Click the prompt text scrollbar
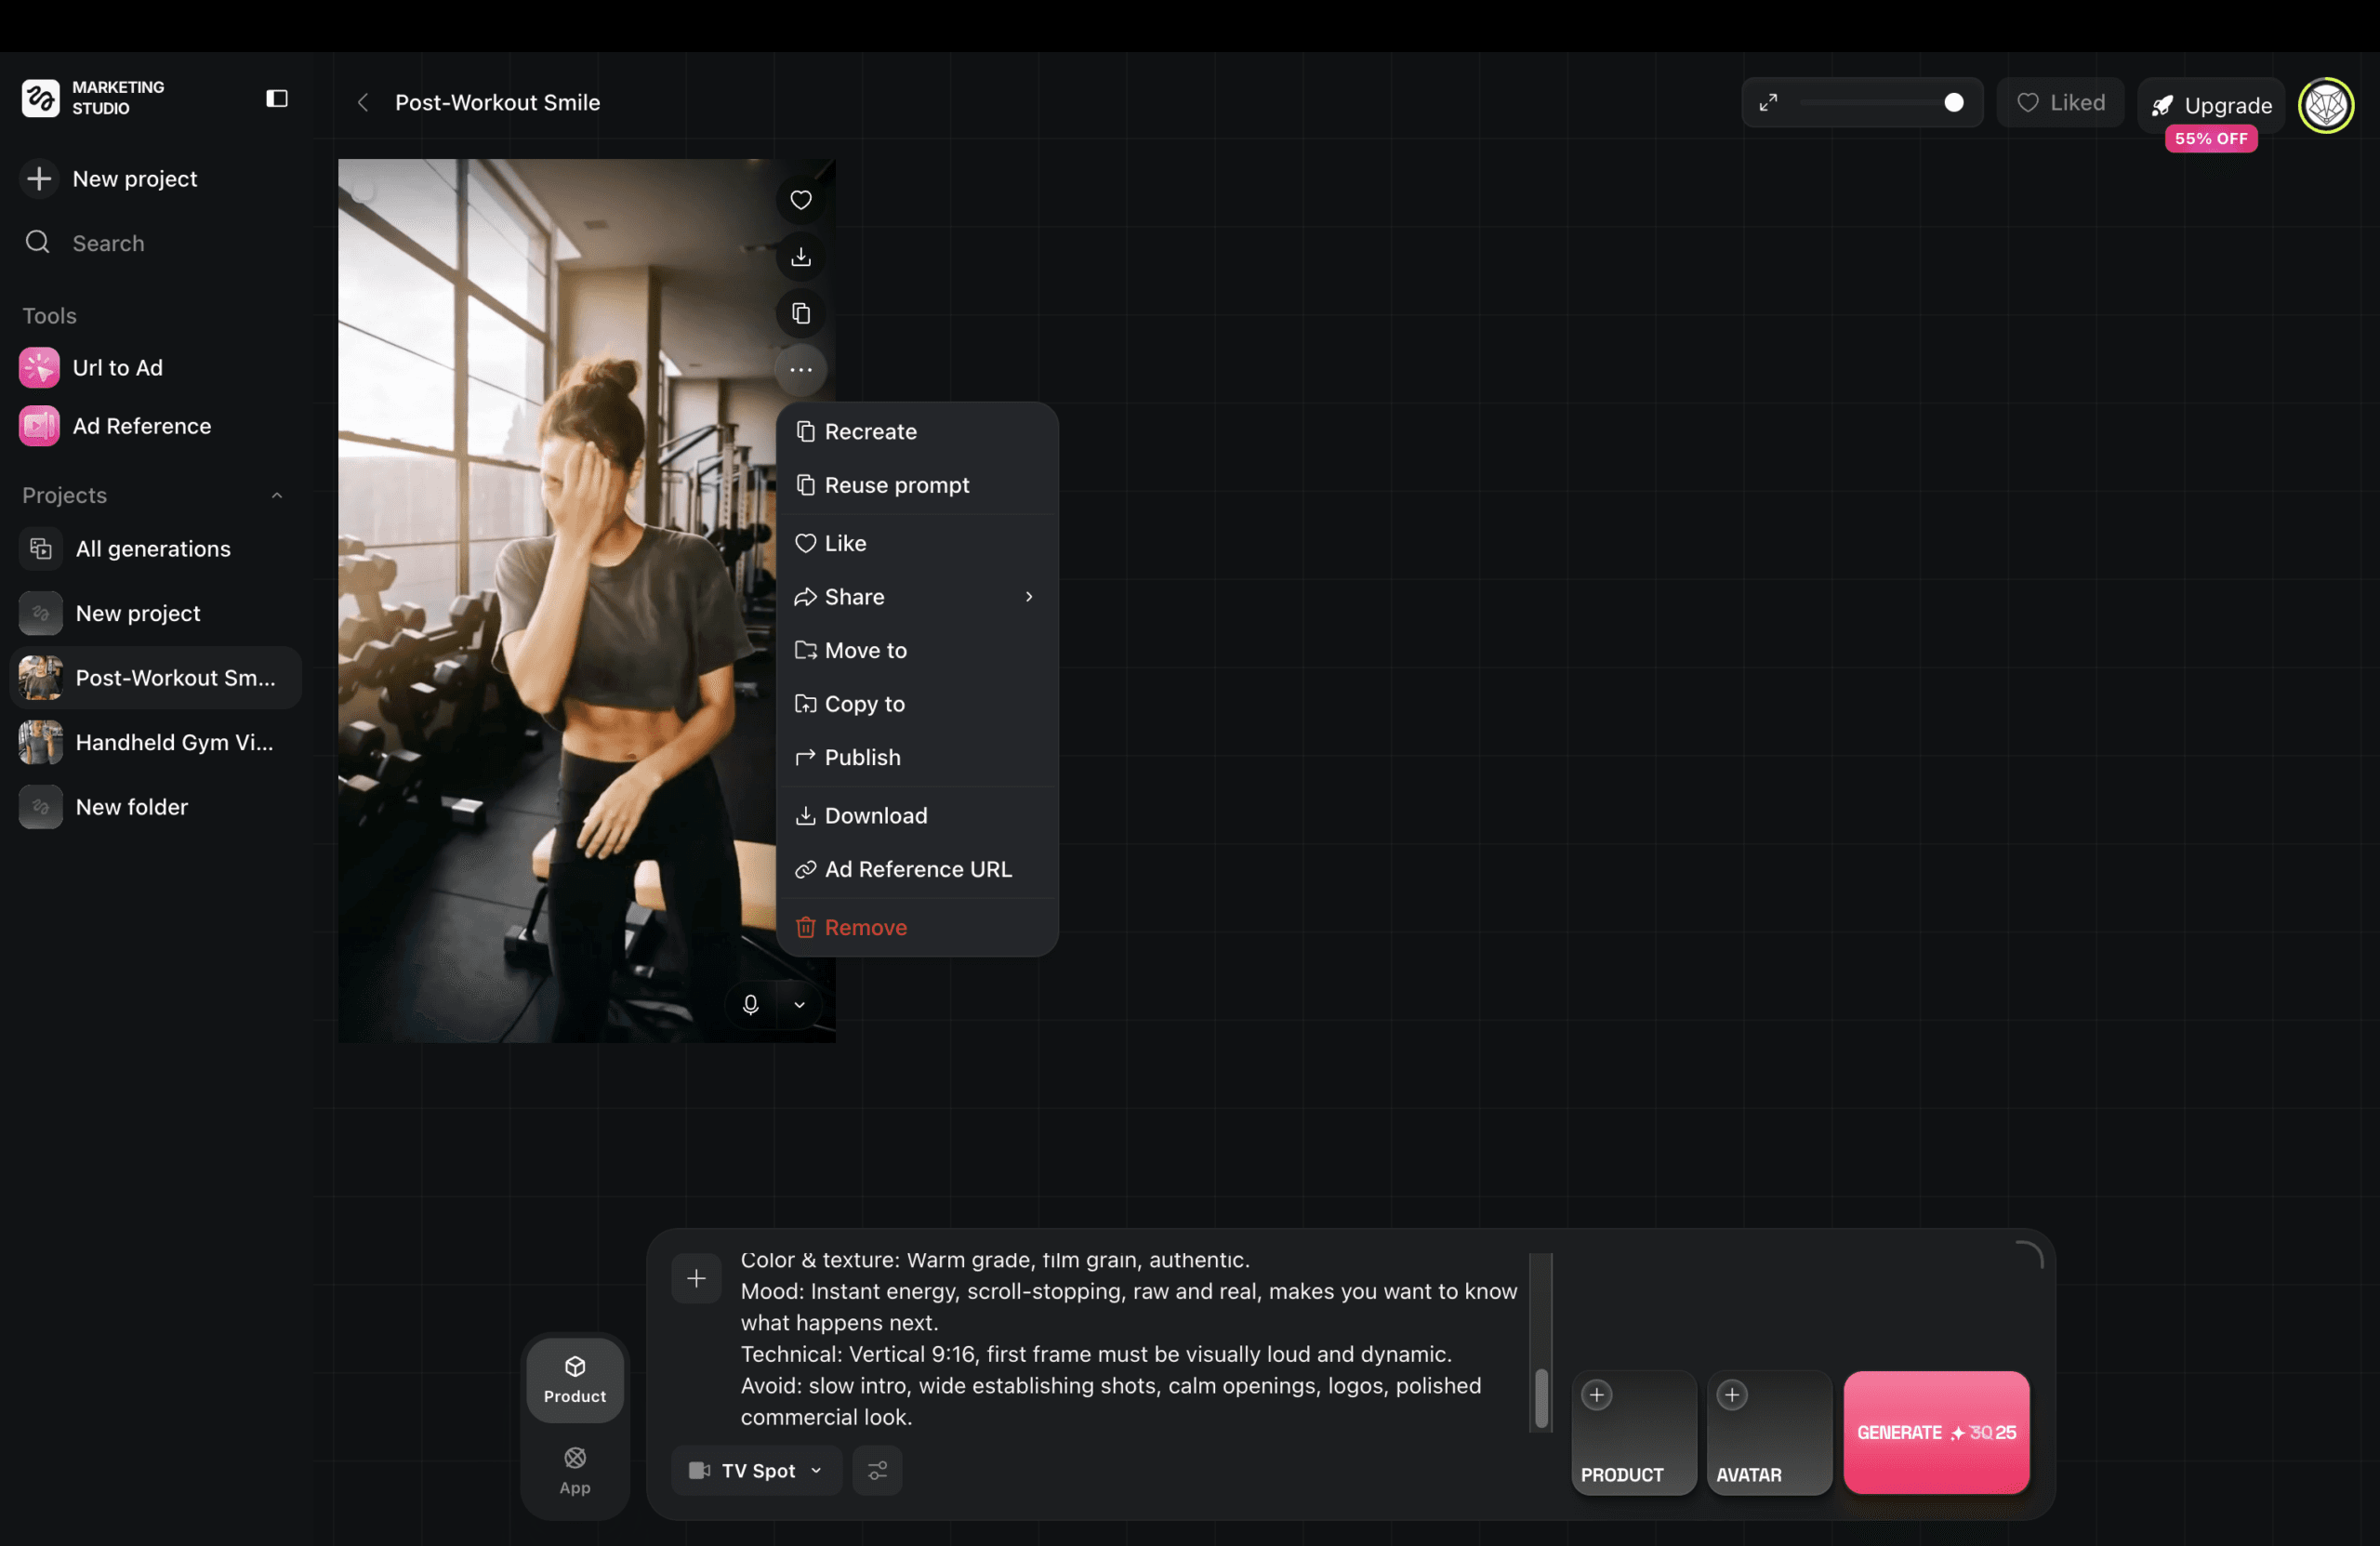2380x1546 pixels. pyautogui.click(x=1541, y=1398)
